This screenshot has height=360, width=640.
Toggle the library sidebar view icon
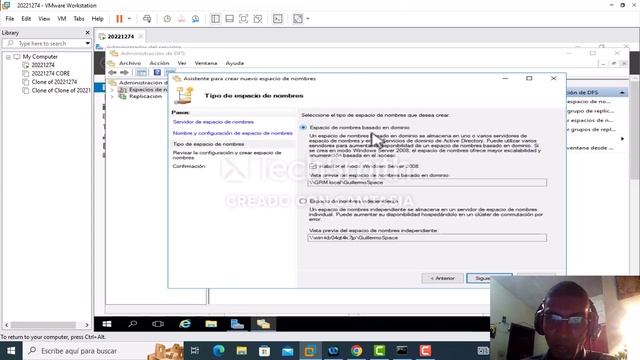[215, 19]
